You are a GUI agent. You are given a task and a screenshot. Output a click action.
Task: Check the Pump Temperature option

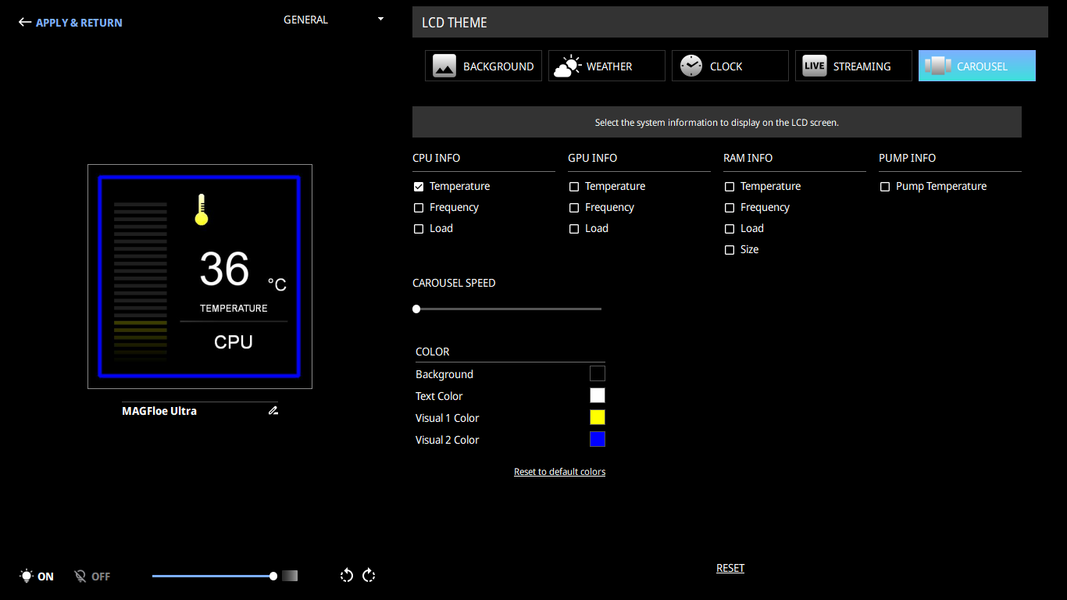(x=885, y=186)
